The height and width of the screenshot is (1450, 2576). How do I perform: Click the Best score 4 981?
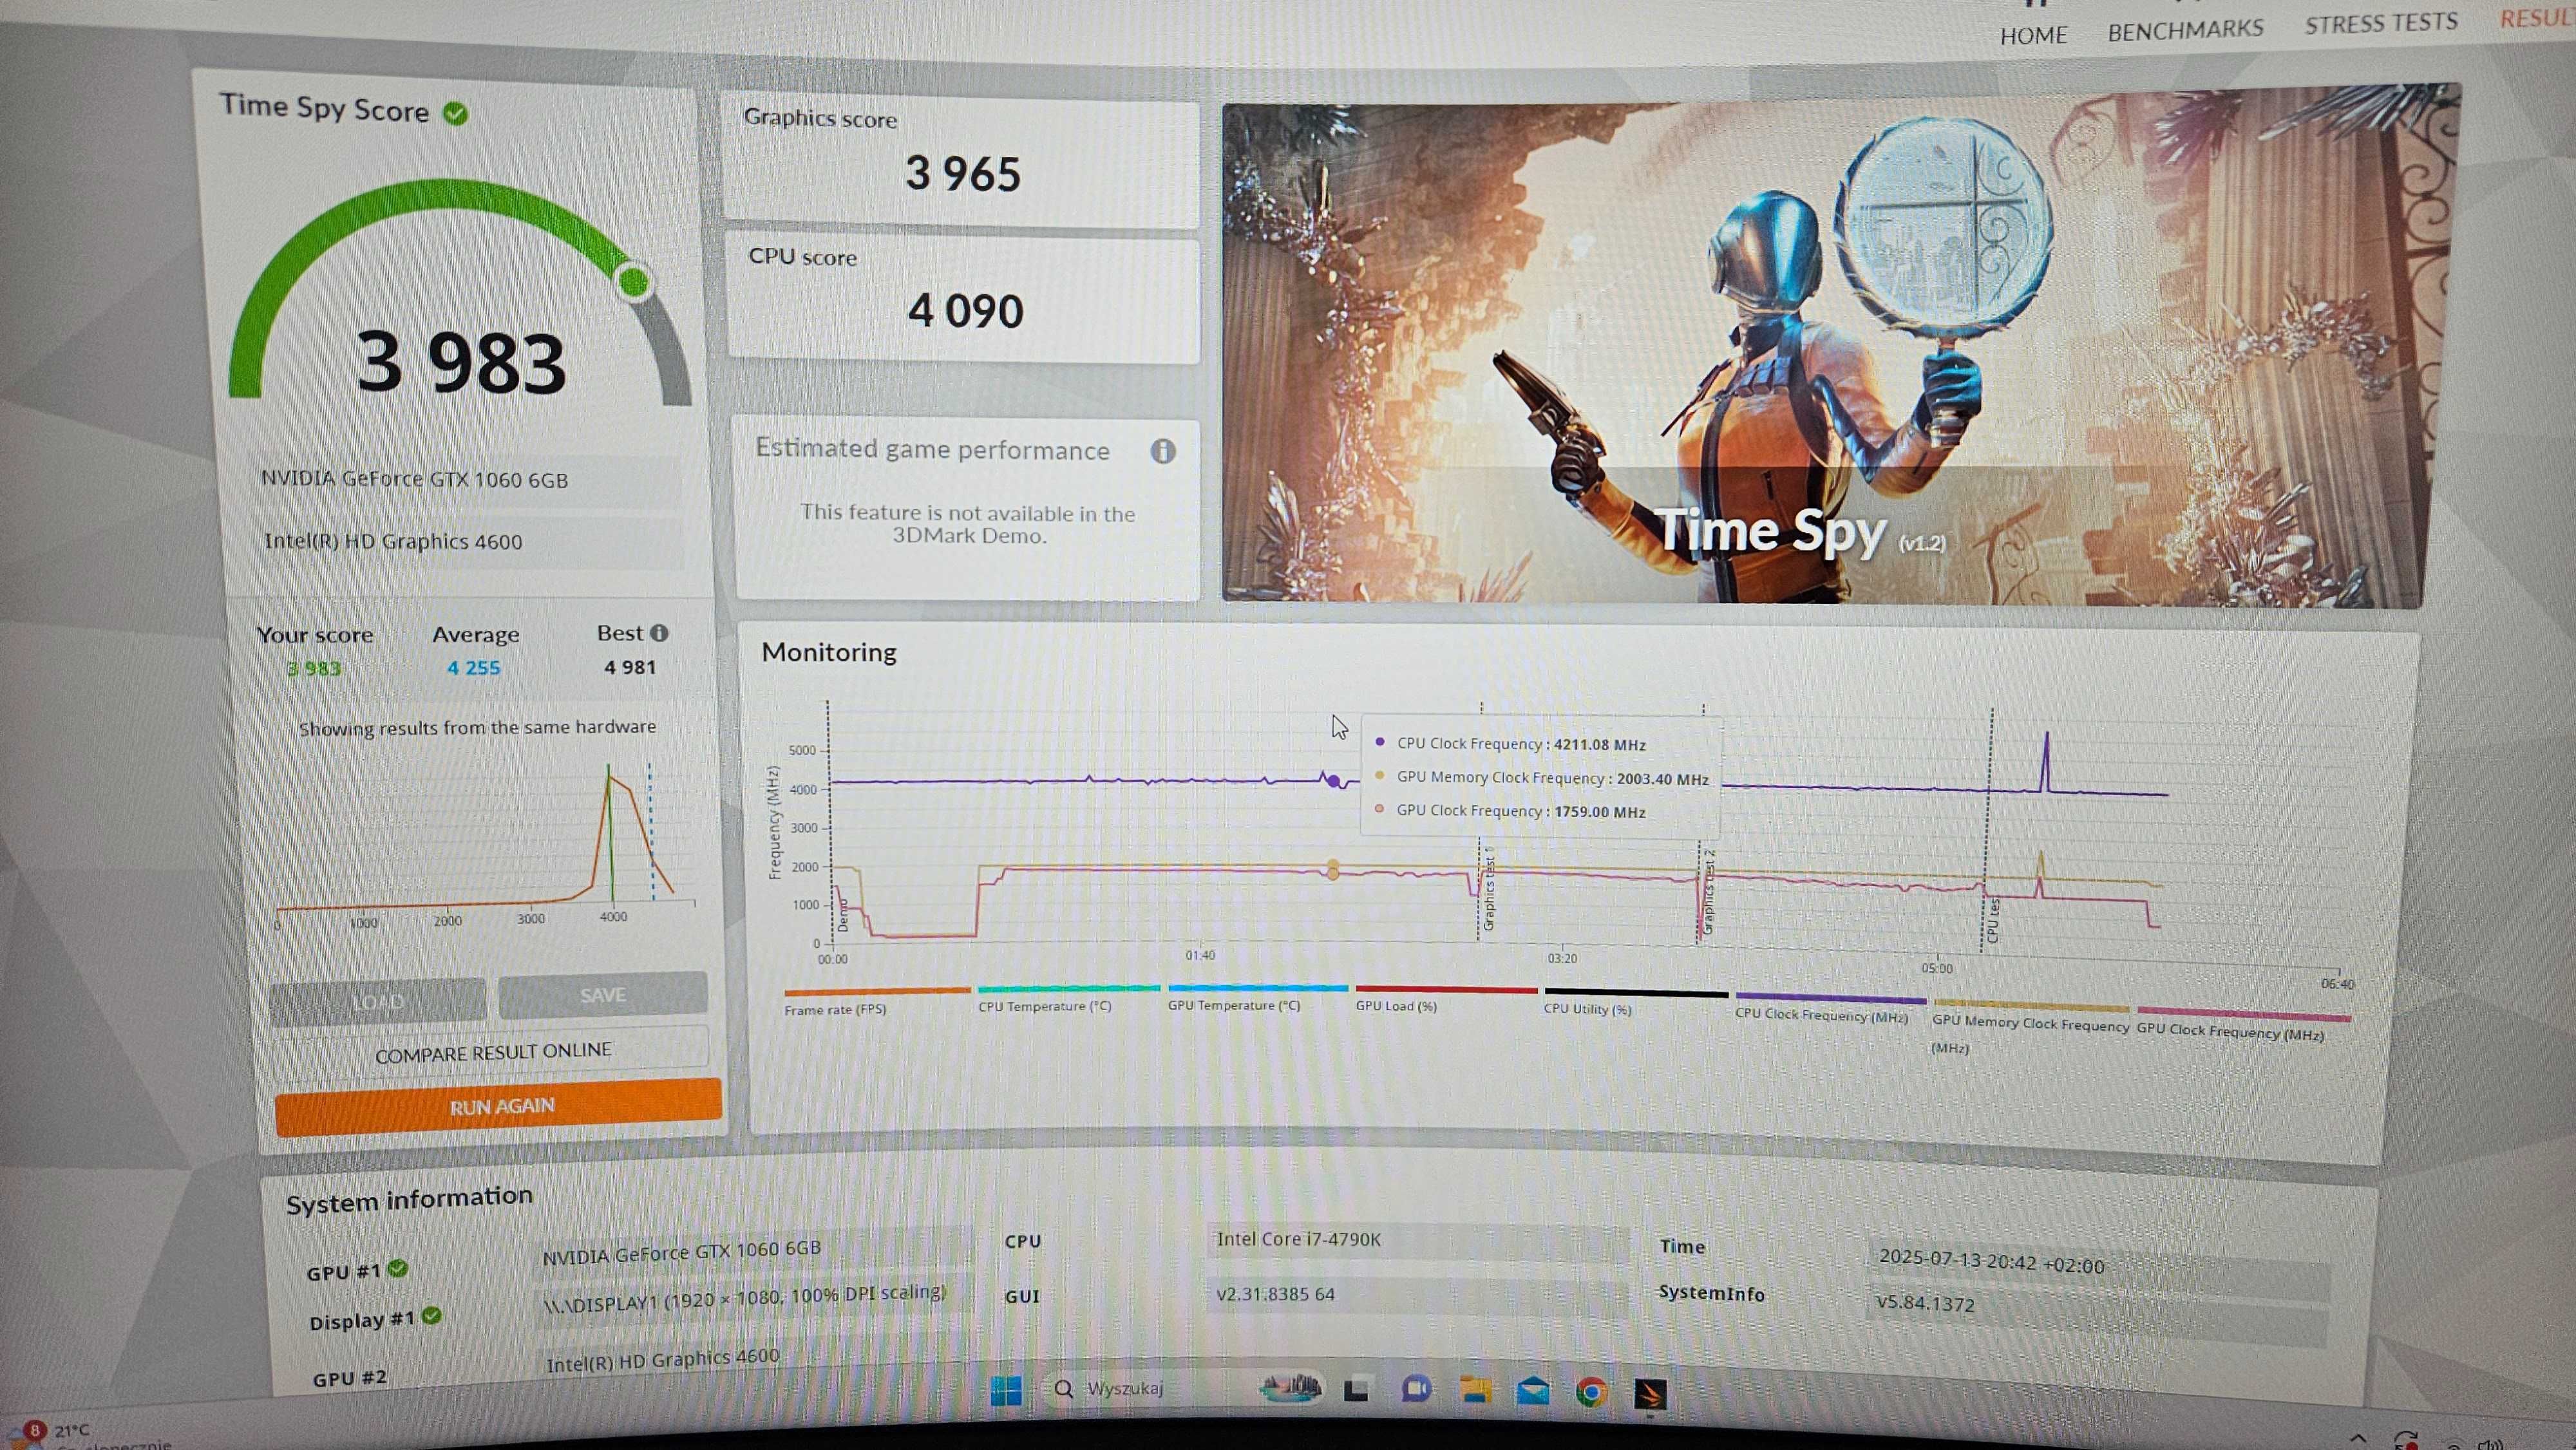[630, 667]
